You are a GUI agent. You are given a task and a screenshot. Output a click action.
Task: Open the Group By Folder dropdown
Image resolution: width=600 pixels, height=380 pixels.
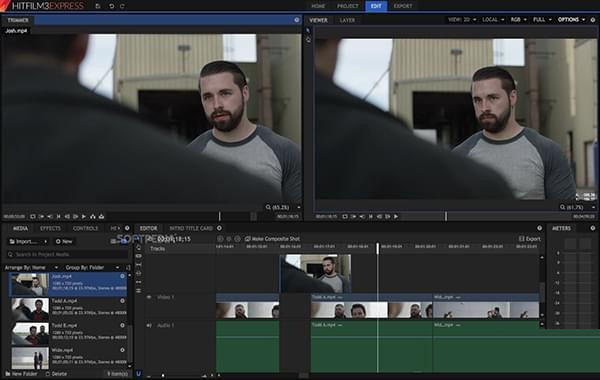pos(92,267)
